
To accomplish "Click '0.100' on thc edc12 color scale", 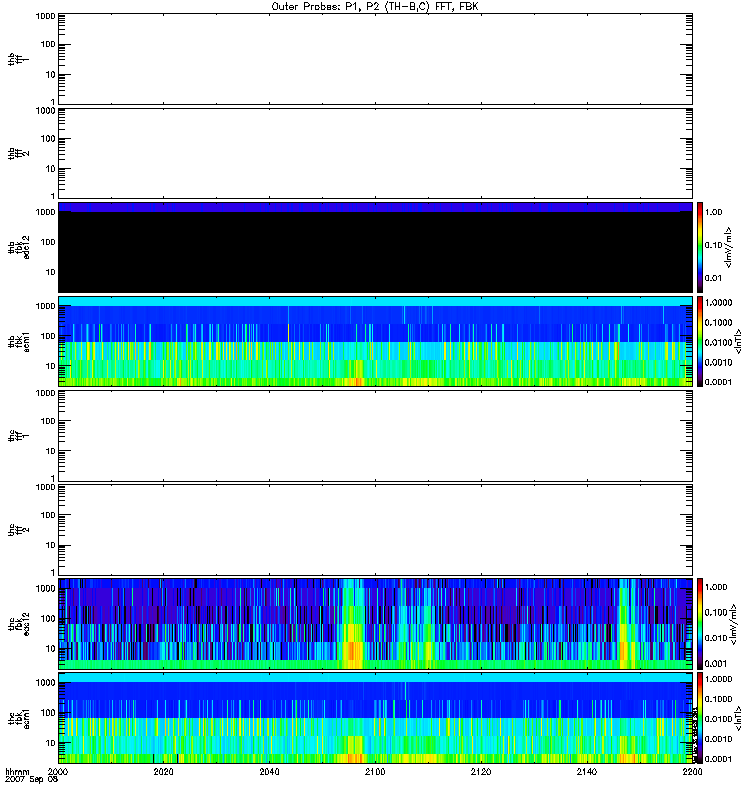I will tap(716, 613).
